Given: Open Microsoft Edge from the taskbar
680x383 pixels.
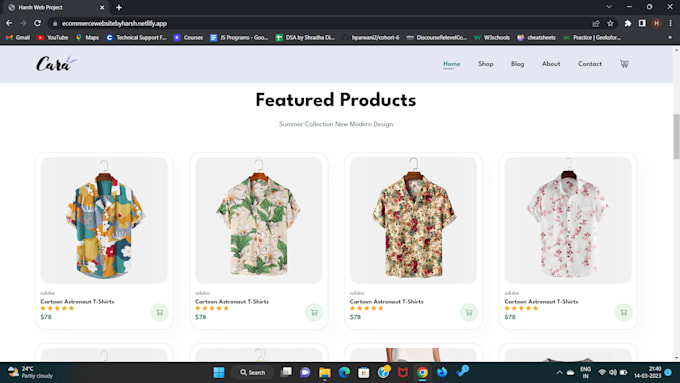Looking at the screenshot, I should pyautogui.click(x=344, y=372).
